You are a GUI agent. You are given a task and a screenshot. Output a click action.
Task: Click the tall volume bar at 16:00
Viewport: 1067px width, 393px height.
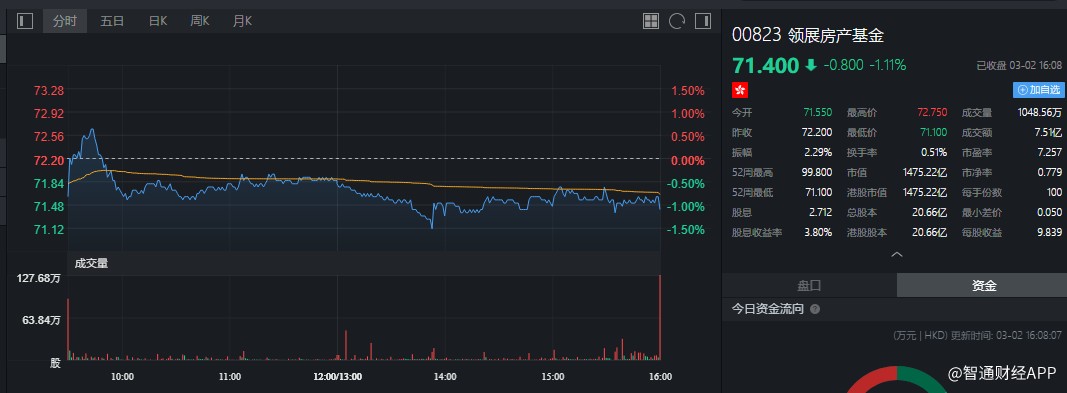click(x=660, y=317)
